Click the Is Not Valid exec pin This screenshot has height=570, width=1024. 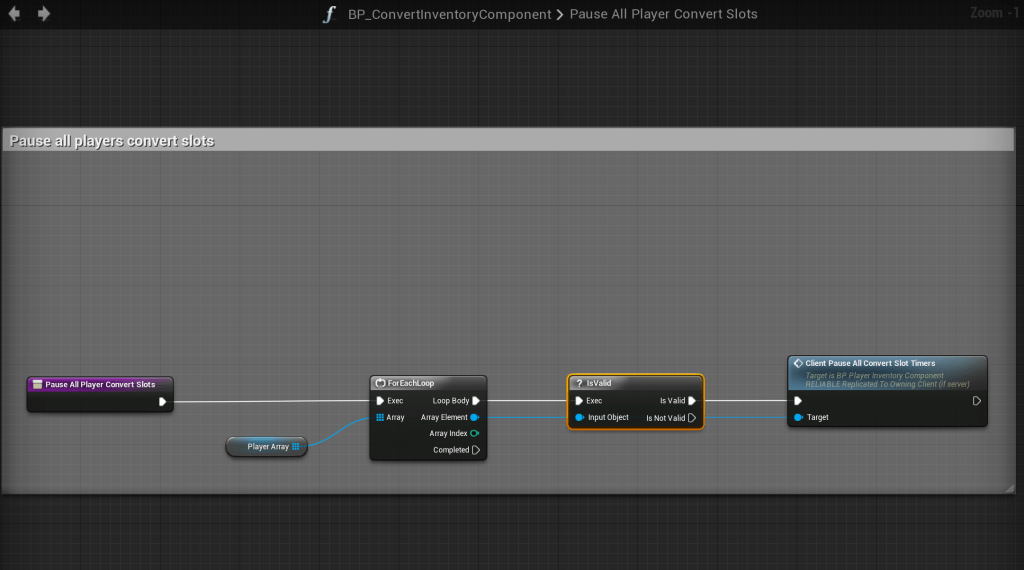coord(692,418)
